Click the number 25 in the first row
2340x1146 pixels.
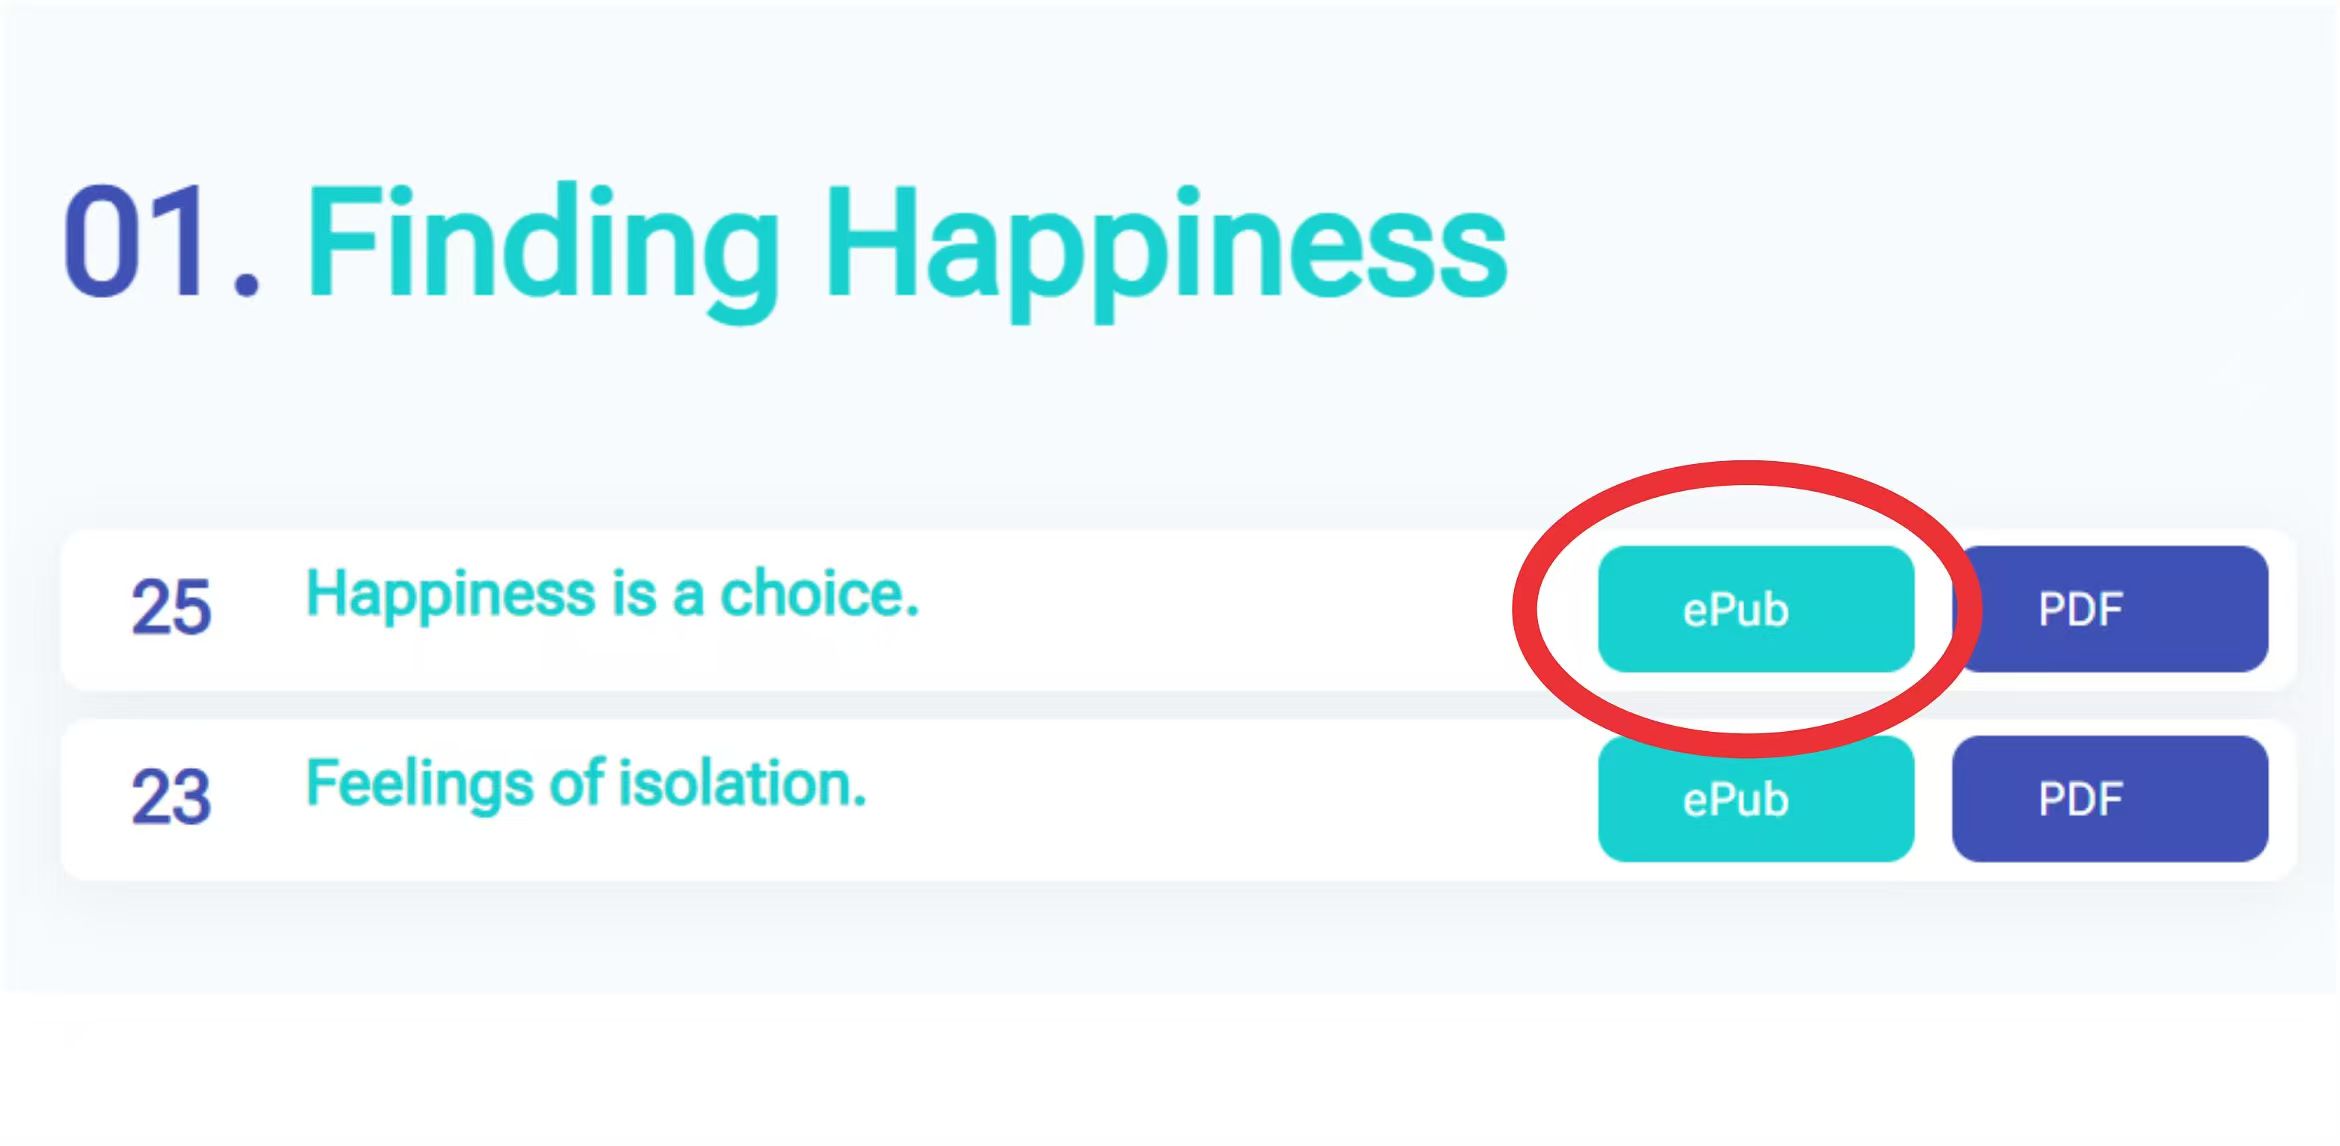[171, 608]
